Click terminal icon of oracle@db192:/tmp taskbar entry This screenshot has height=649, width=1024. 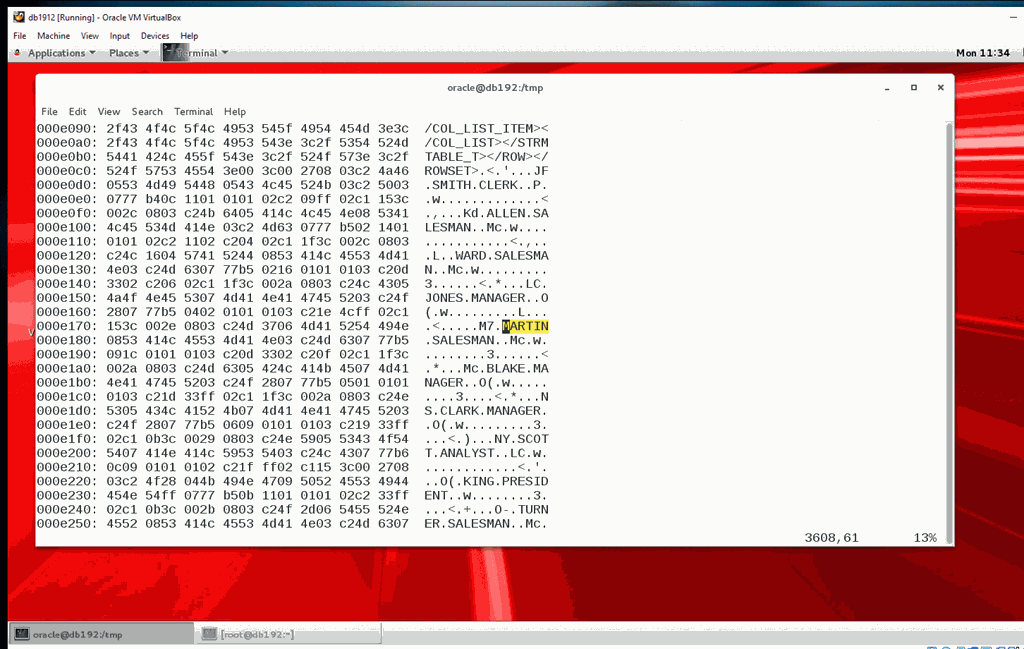coord(22,634)
